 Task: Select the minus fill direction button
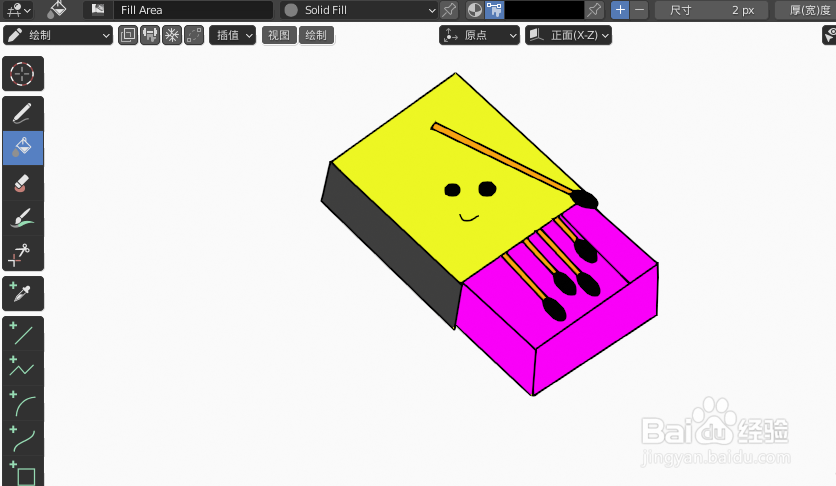click(x=640, y=10)
